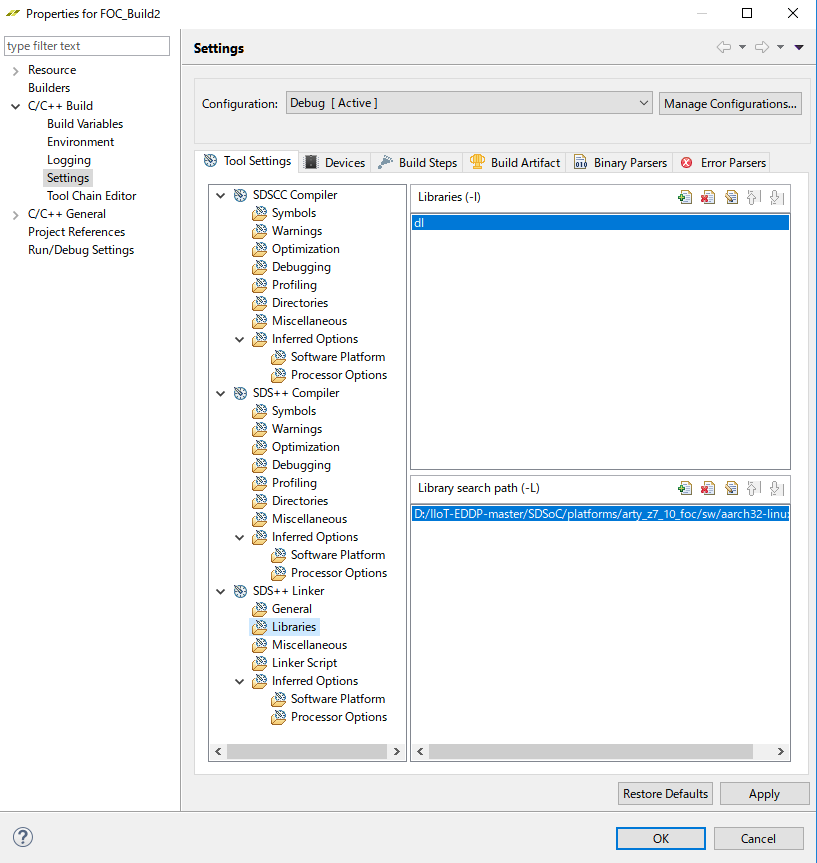
Task: Edit the selected entry in Libraries (-l)
Action: click(x=731, y=197)
